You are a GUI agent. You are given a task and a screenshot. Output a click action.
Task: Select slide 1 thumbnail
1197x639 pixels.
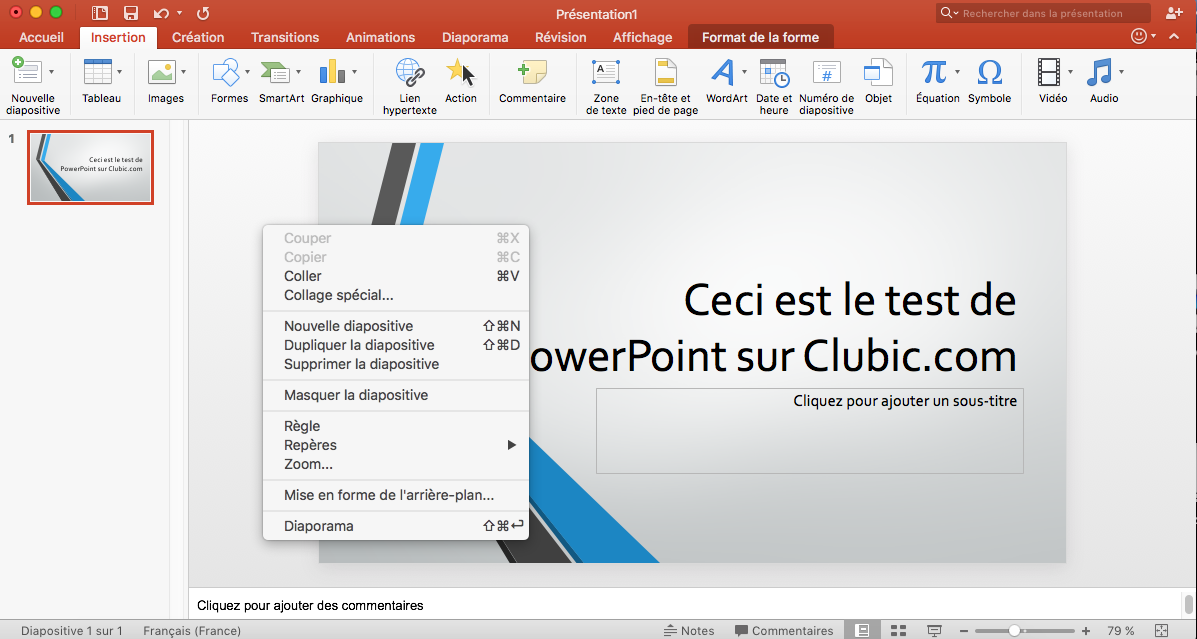tap(91, 167)
